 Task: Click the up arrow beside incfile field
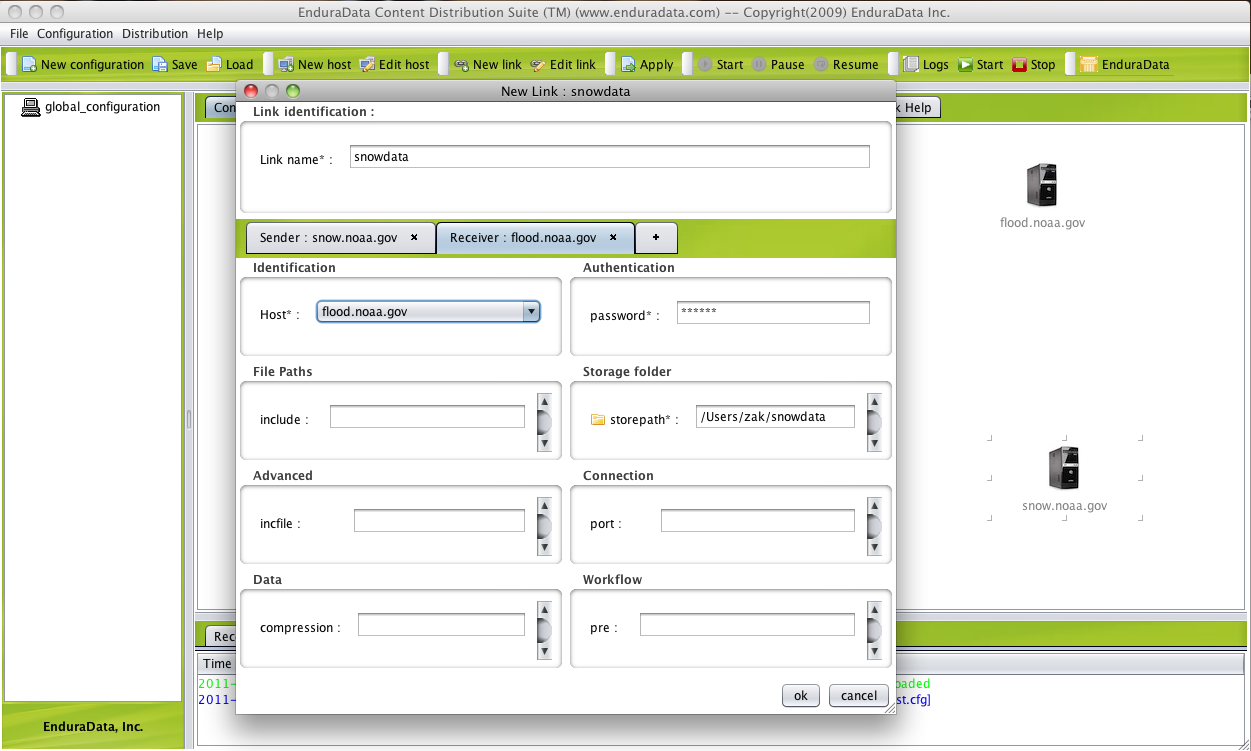(x=544, y=505)
